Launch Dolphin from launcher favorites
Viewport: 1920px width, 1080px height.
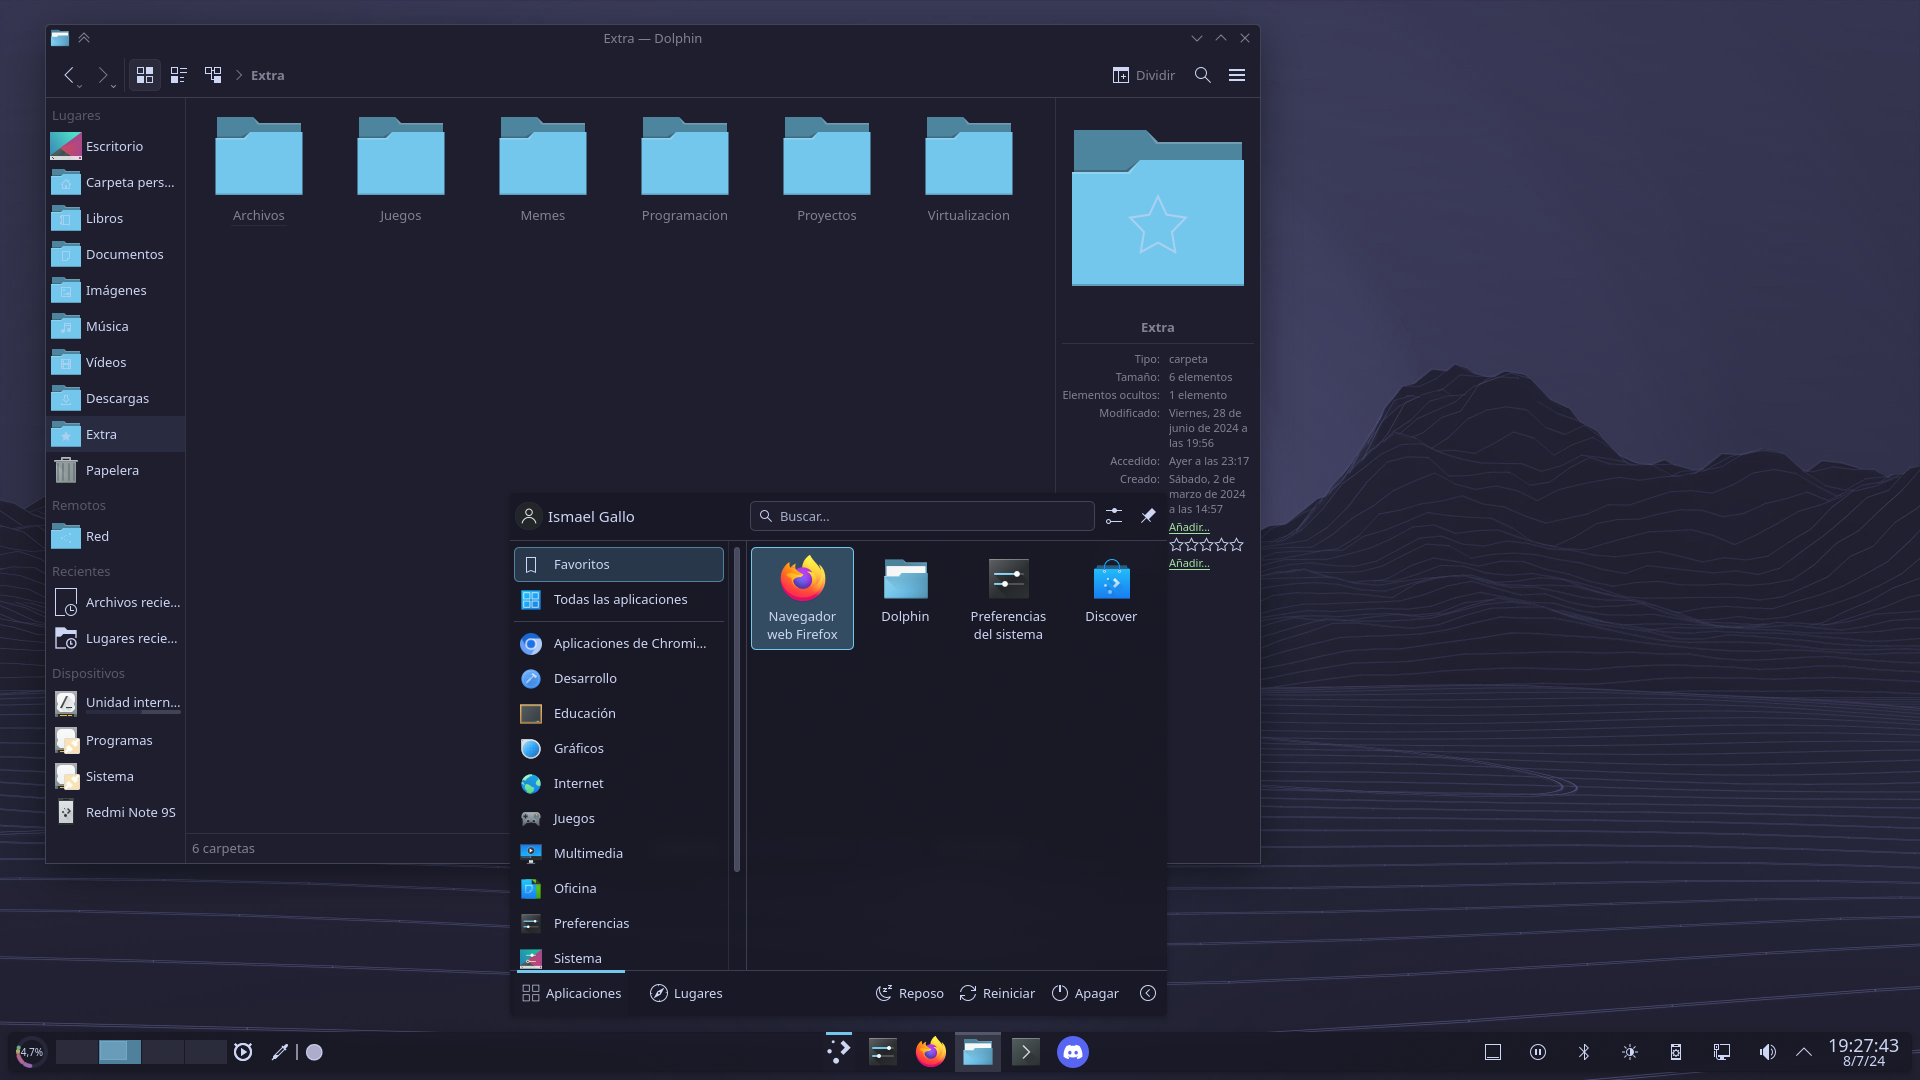905,598
